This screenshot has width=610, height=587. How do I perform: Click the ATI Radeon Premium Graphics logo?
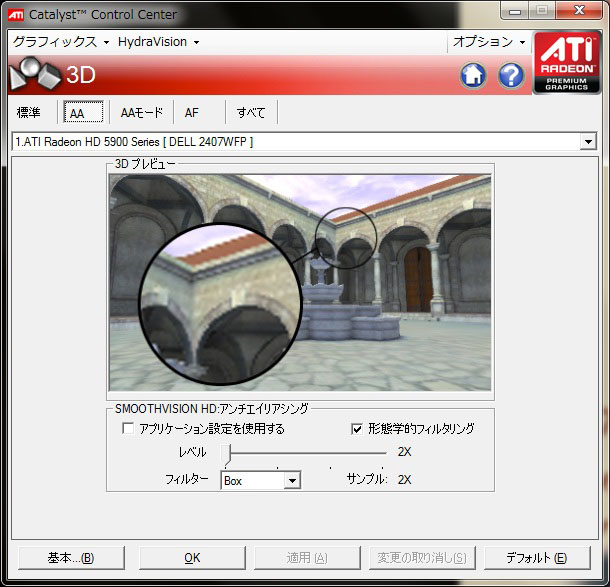pos(566,62)
